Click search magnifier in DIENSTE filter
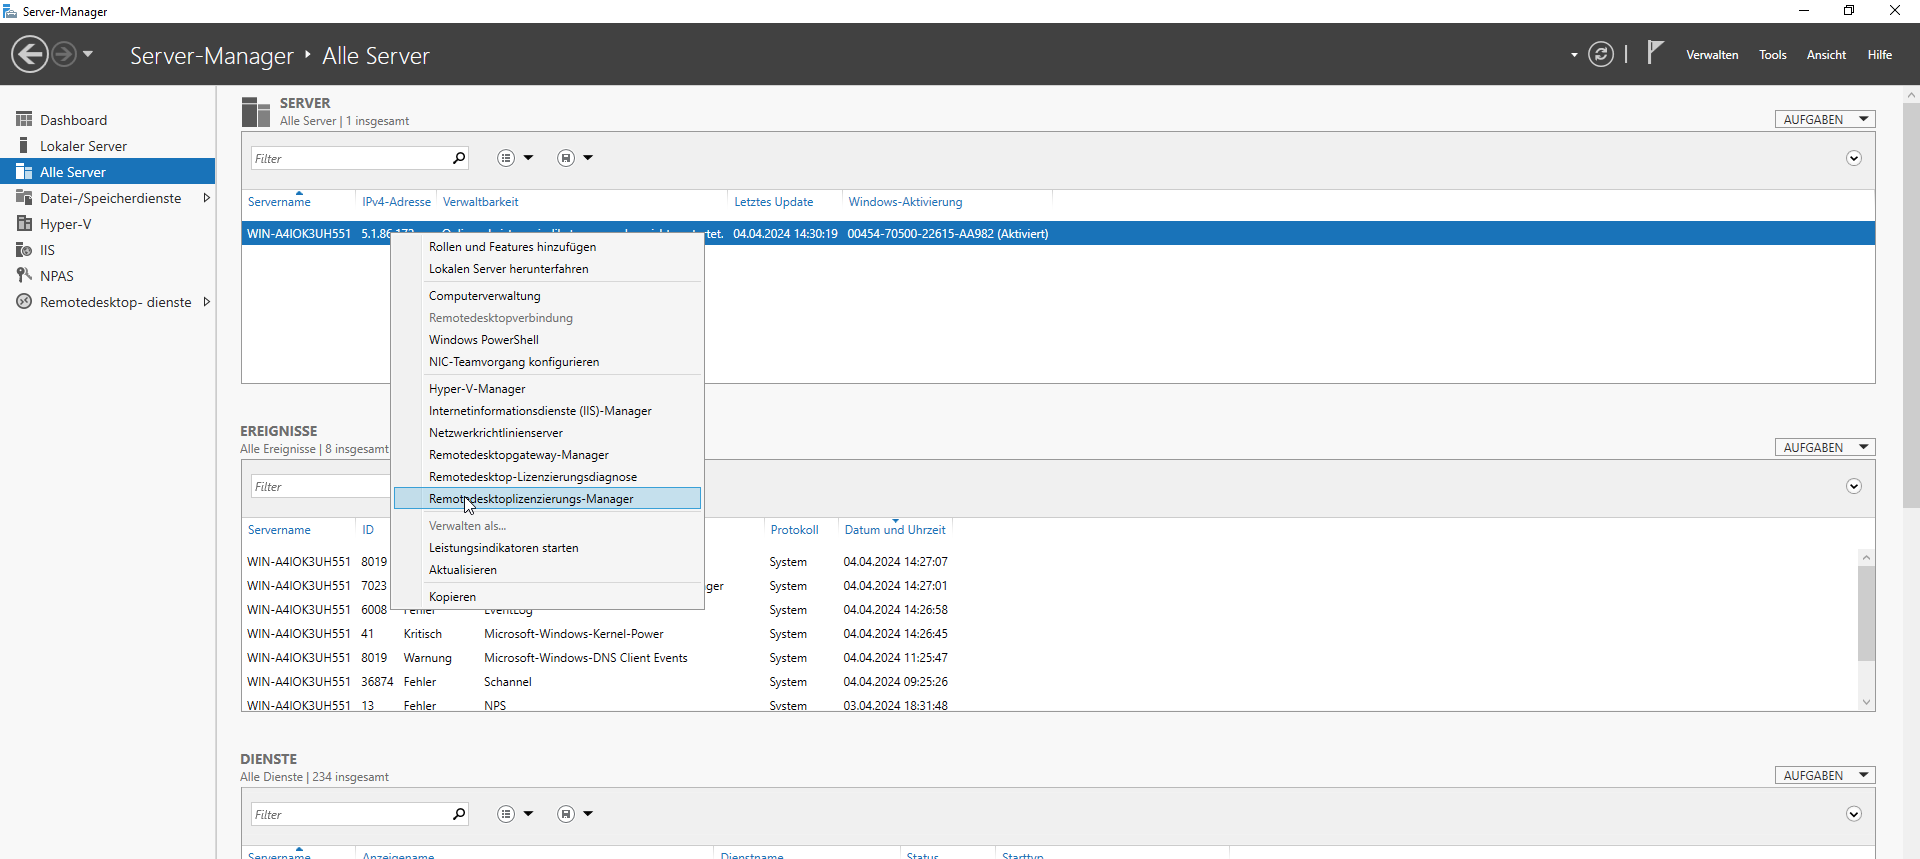Image resolution: width=1920 pixels, height=859 pixels. pyautogui.click(x=459, y=814)
